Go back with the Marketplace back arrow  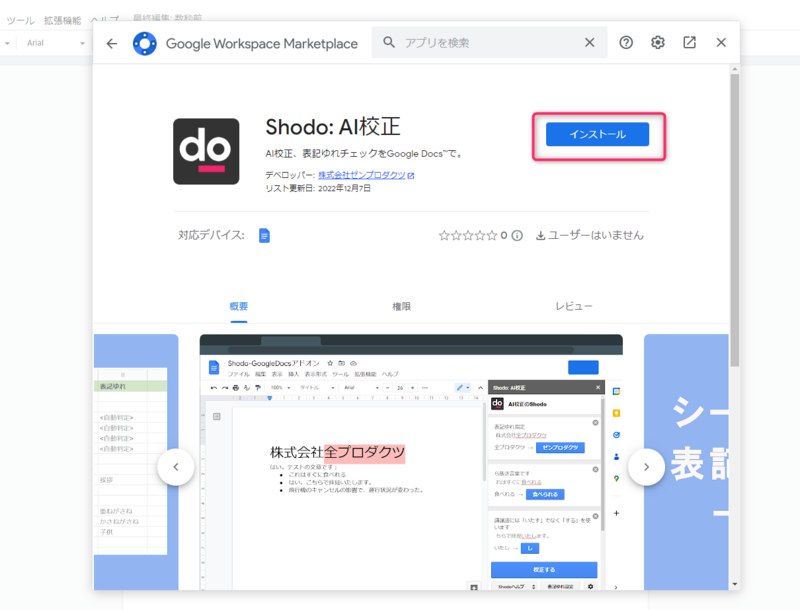(x=112, y=43)
